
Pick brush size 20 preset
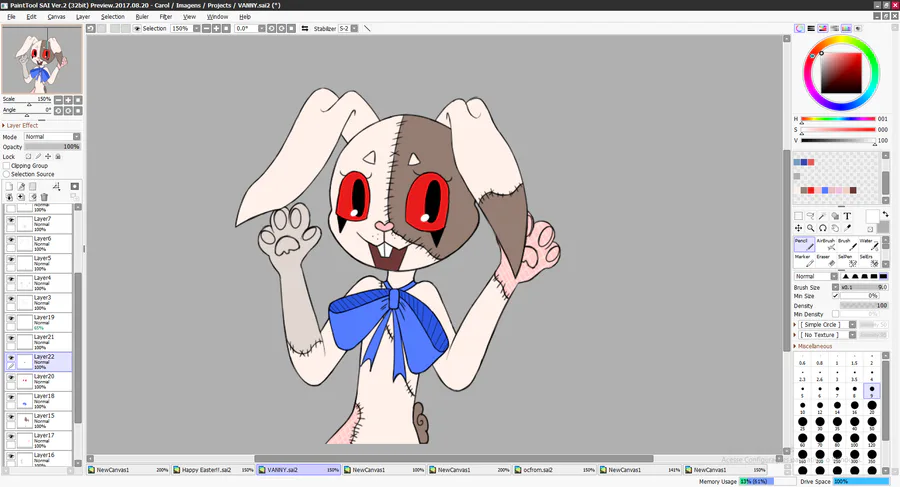tap(872, 407)
